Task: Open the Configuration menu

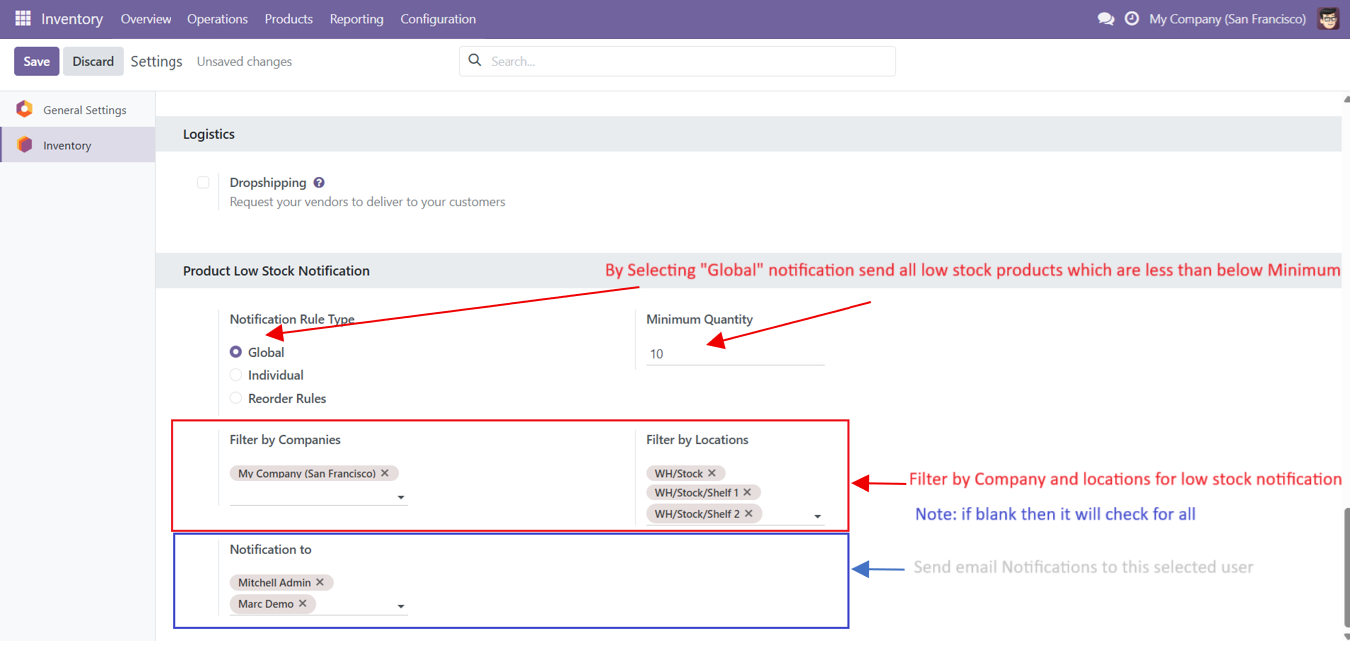Action: tap(438, 19)
